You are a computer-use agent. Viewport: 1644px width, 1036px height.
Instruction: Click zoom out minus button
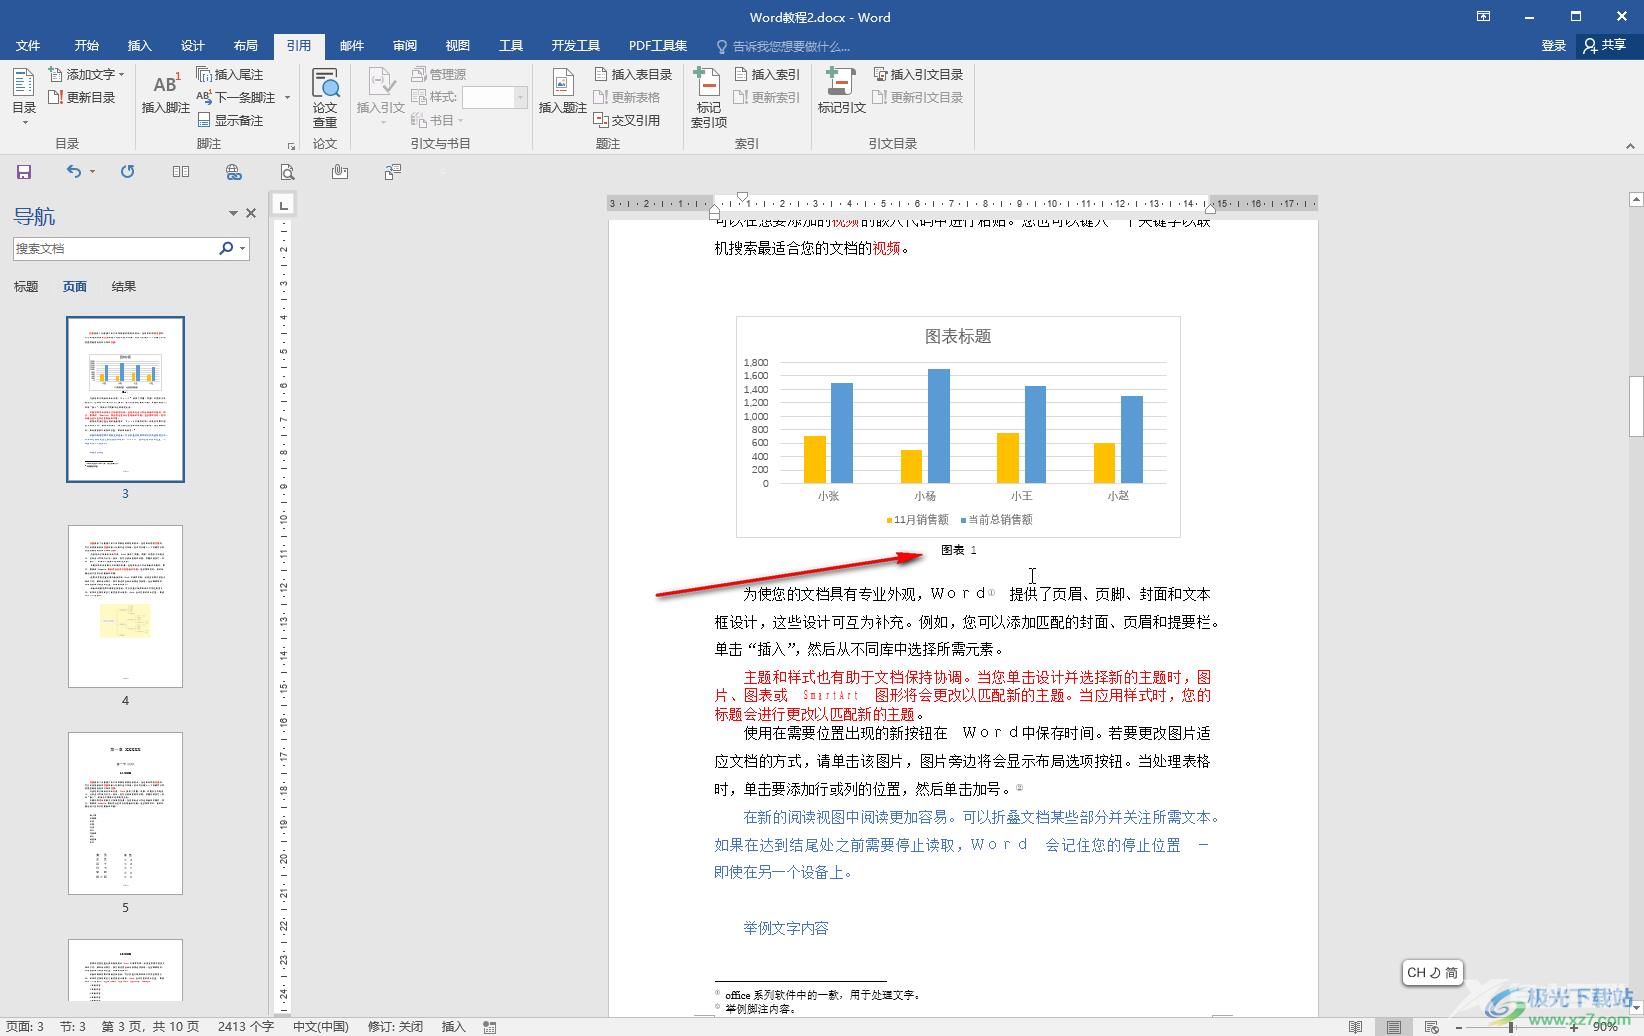click(x=1459, y=1027)
